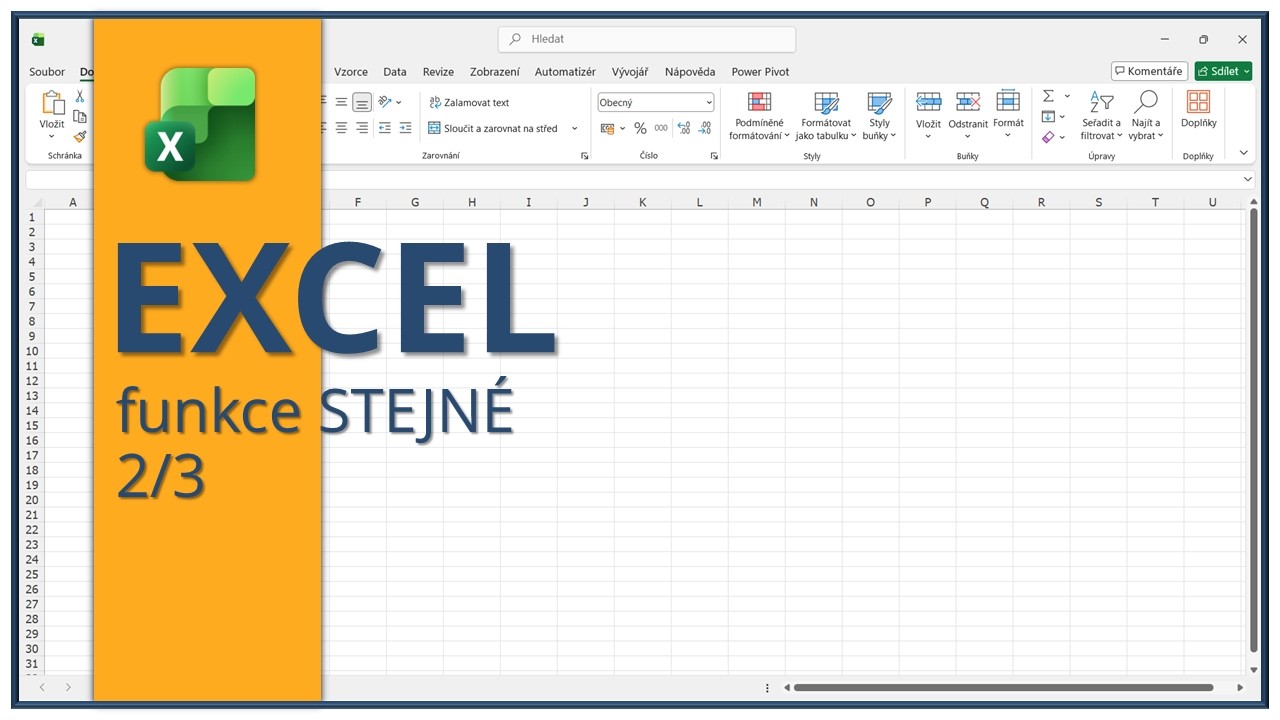Screen dimensions: 1280x720
Task: Open the Soubor tab
Action: coord(47,72)
